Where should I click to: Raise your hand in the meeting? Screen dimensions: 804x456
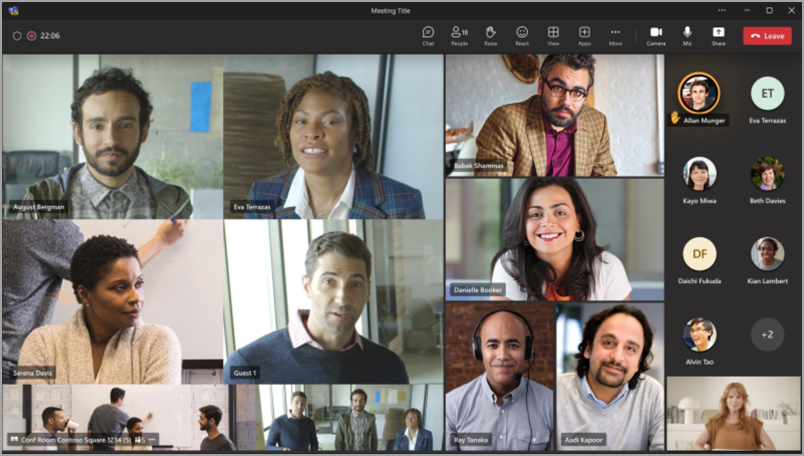(490, 35)
